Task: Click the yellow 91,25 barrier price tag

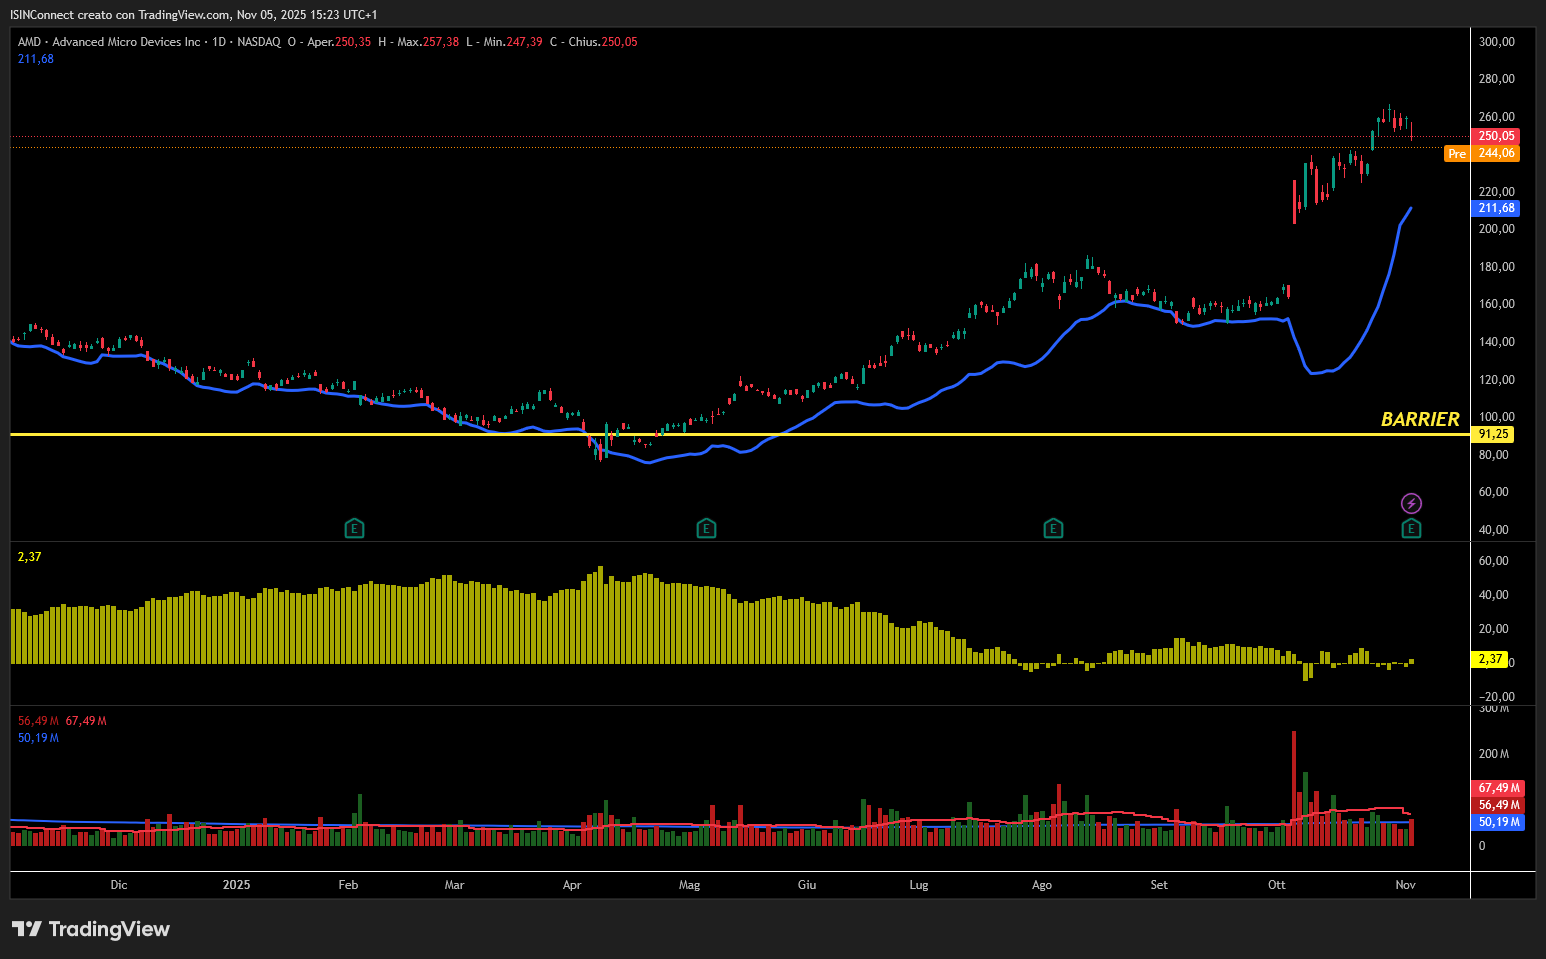Action: (1493, 434)
